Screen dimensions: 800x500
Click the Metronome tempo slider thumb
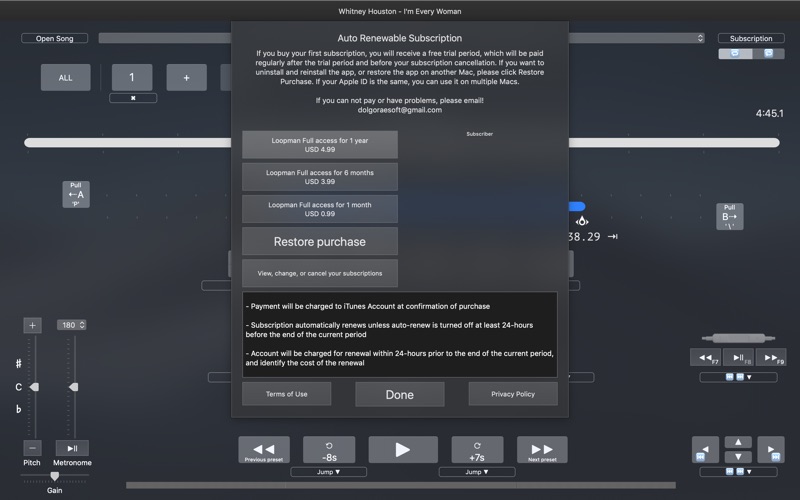click(x=74, y=387)
